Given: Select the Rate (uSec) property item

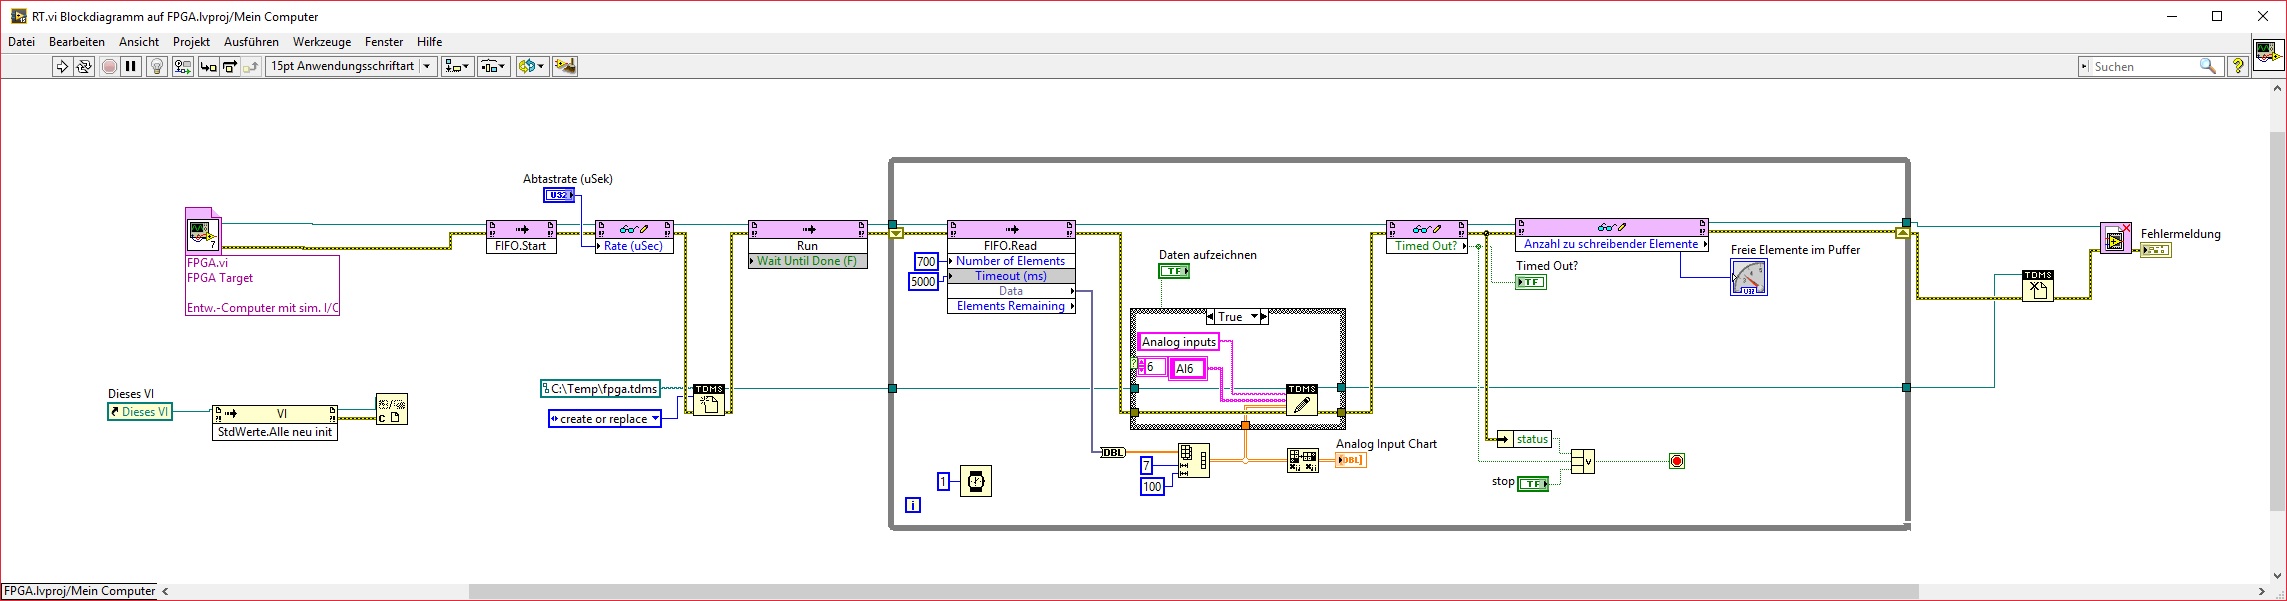Looking at the screenshot, I should tap(634, 245).
